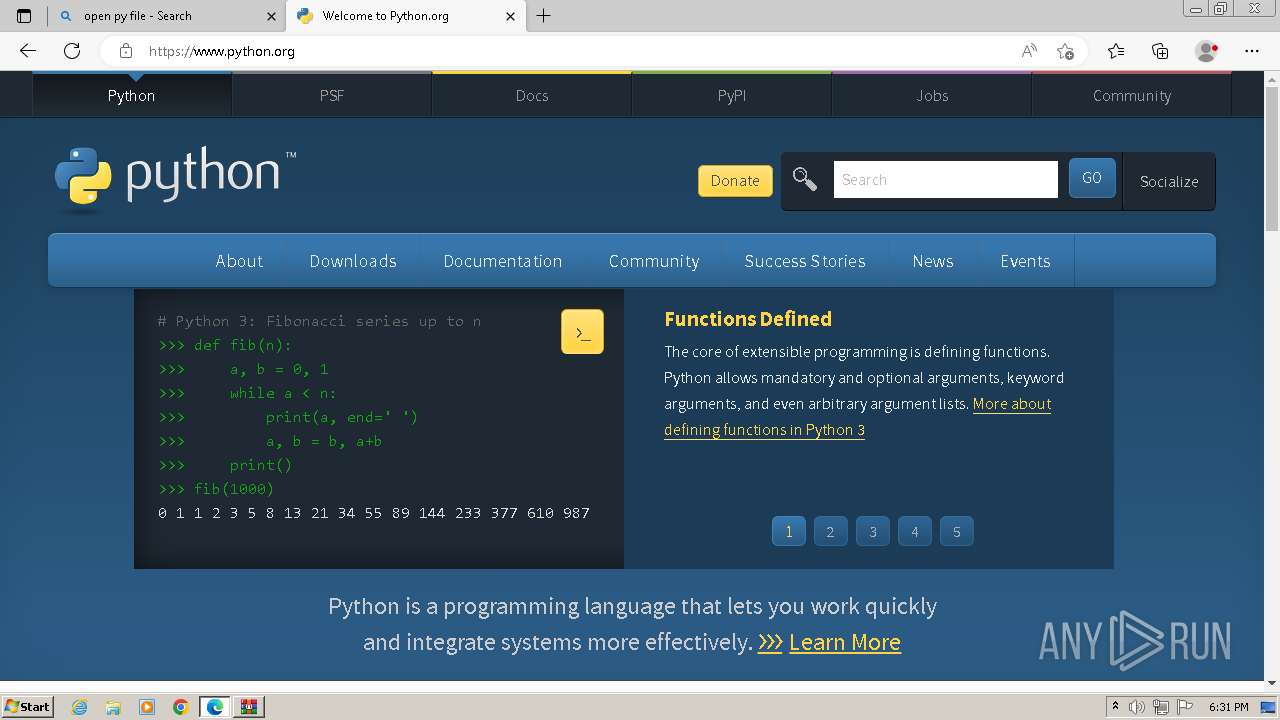Click the Donate button
1280x720 pixels.
(735, 181)
